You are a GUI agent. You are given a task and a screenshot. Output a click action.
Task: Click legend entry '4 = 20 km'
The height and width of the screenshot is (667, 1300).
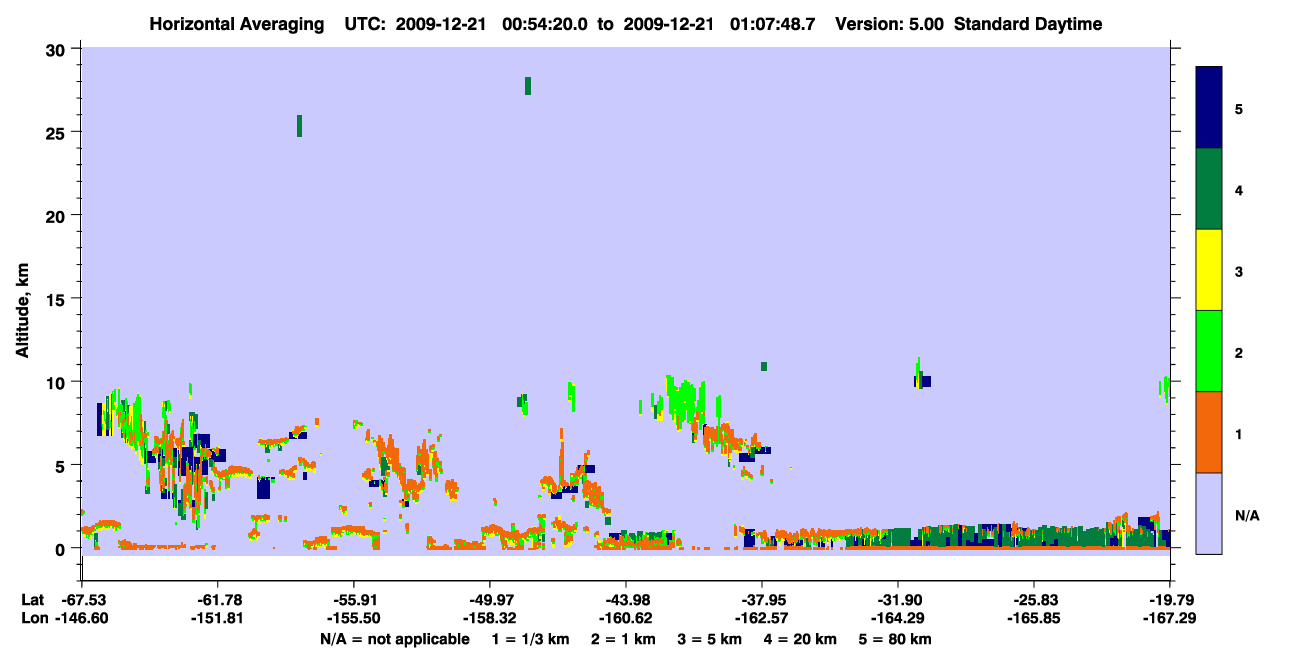pyautogui.click(x=801, y=639)
